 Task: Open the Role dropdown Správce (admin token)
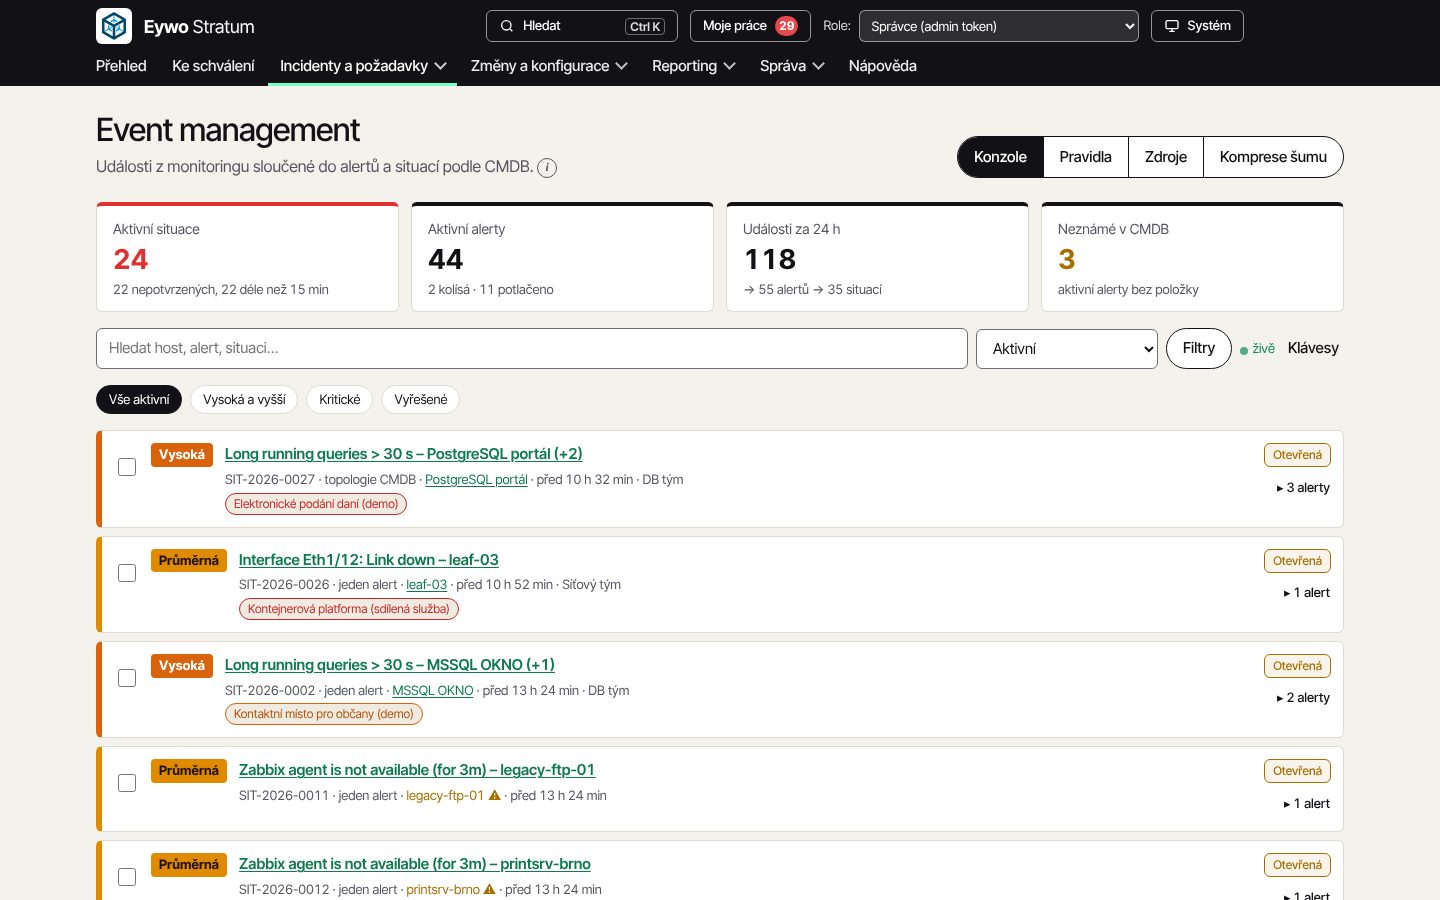pyautogui.click(x=998, y=26)
